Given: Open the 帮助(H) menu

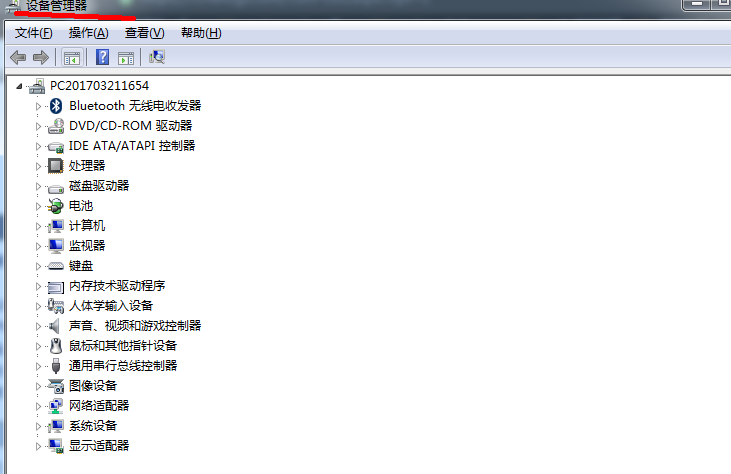Looking at the screenshot, I should pos(201,33).
